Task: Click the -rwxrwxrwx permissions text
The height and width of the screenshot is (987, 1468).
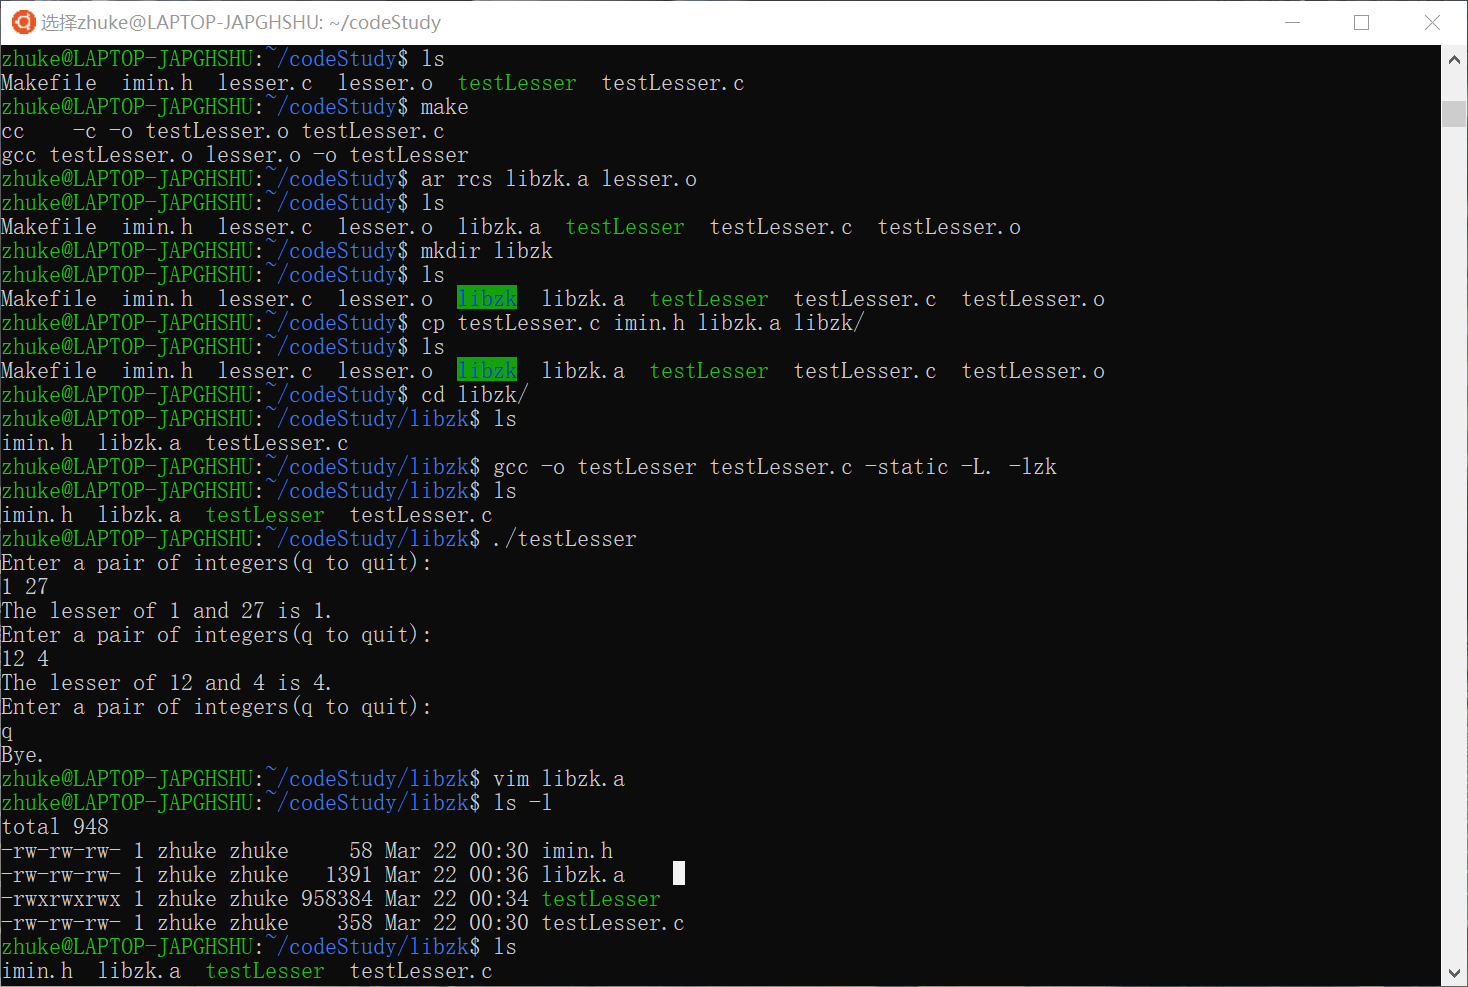Action: point(61,899)
